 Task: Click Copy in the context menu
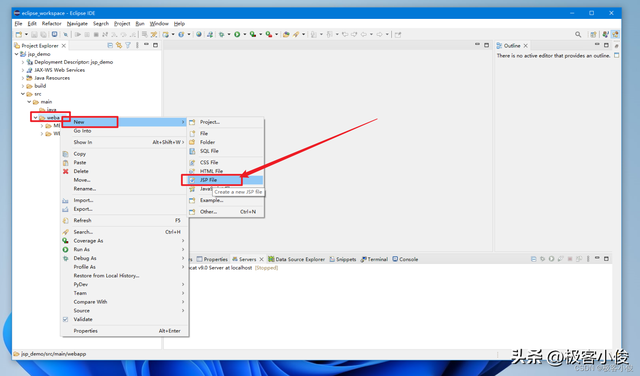coord(124,154)
